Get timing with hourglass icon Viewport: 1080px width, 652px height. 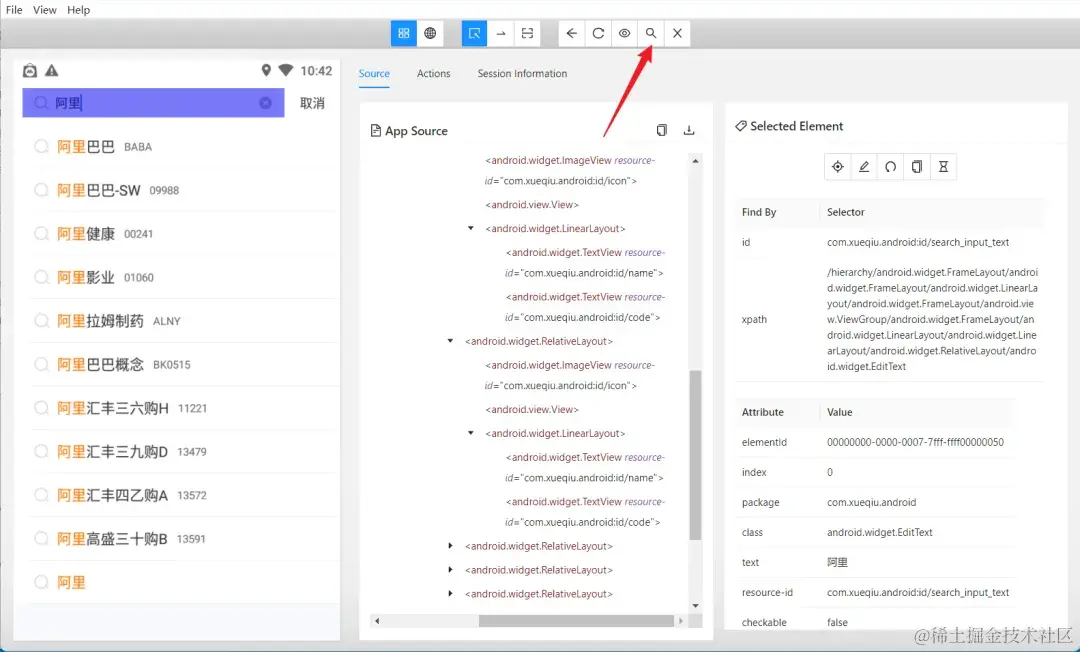tap(944, 167)
